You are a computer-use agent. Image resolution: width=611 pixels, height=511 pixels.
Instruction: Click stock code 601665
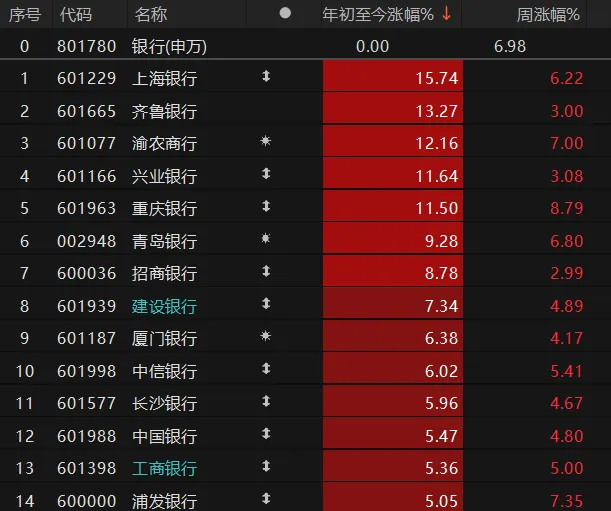(x=87, y=111)
